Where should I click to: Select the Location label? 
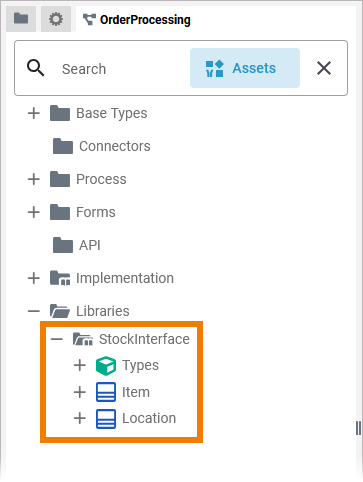[149, 418]
